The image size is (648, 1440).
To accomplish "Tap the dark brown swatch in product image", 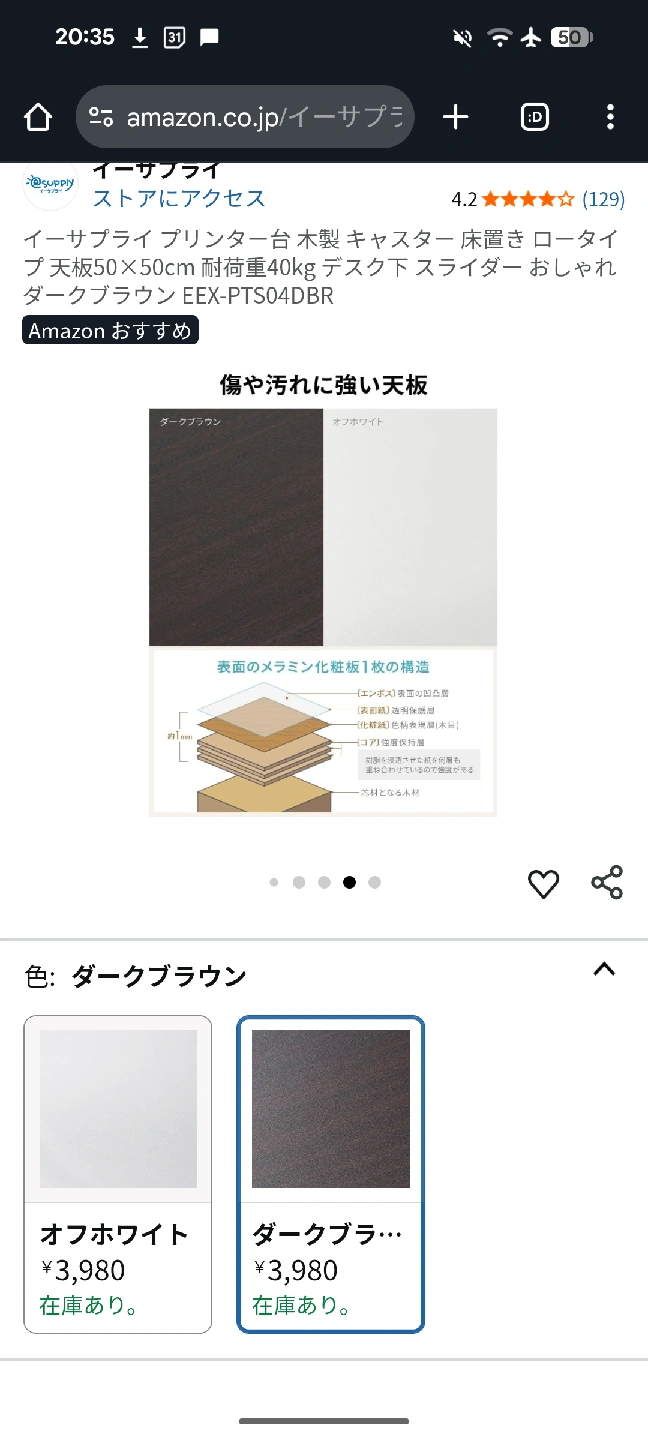I will click(236, 527).
